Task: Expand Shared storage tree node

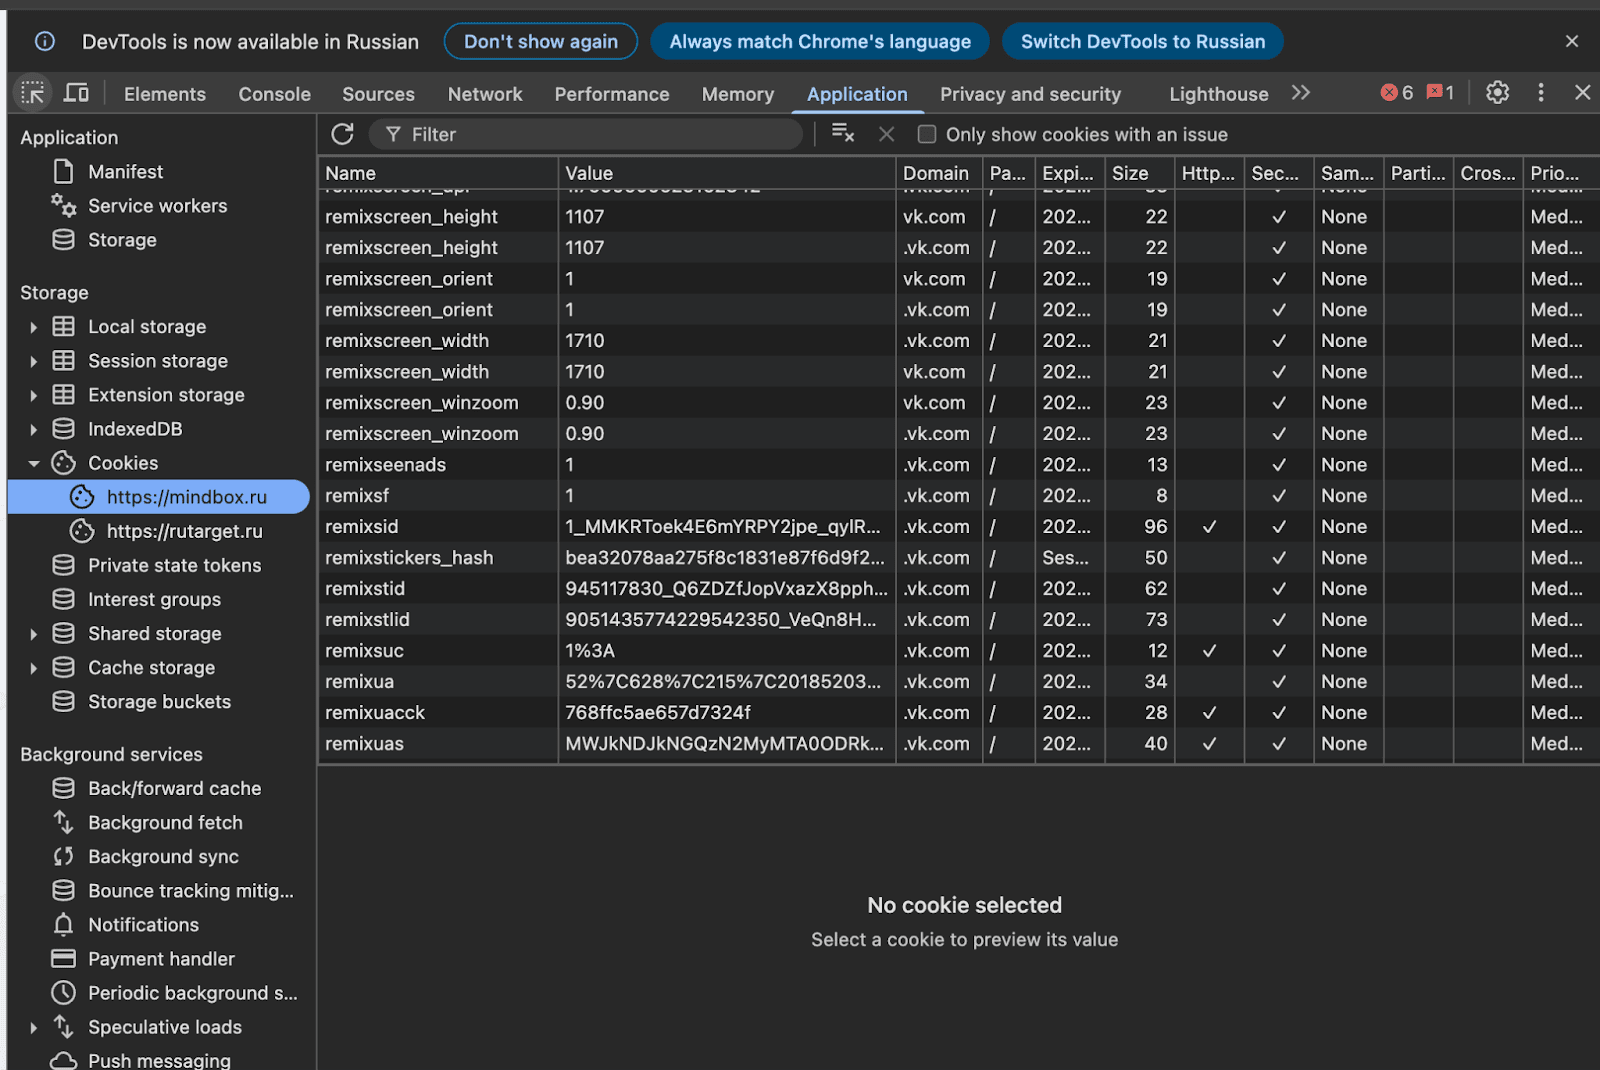Action: [x=33, y=633]
